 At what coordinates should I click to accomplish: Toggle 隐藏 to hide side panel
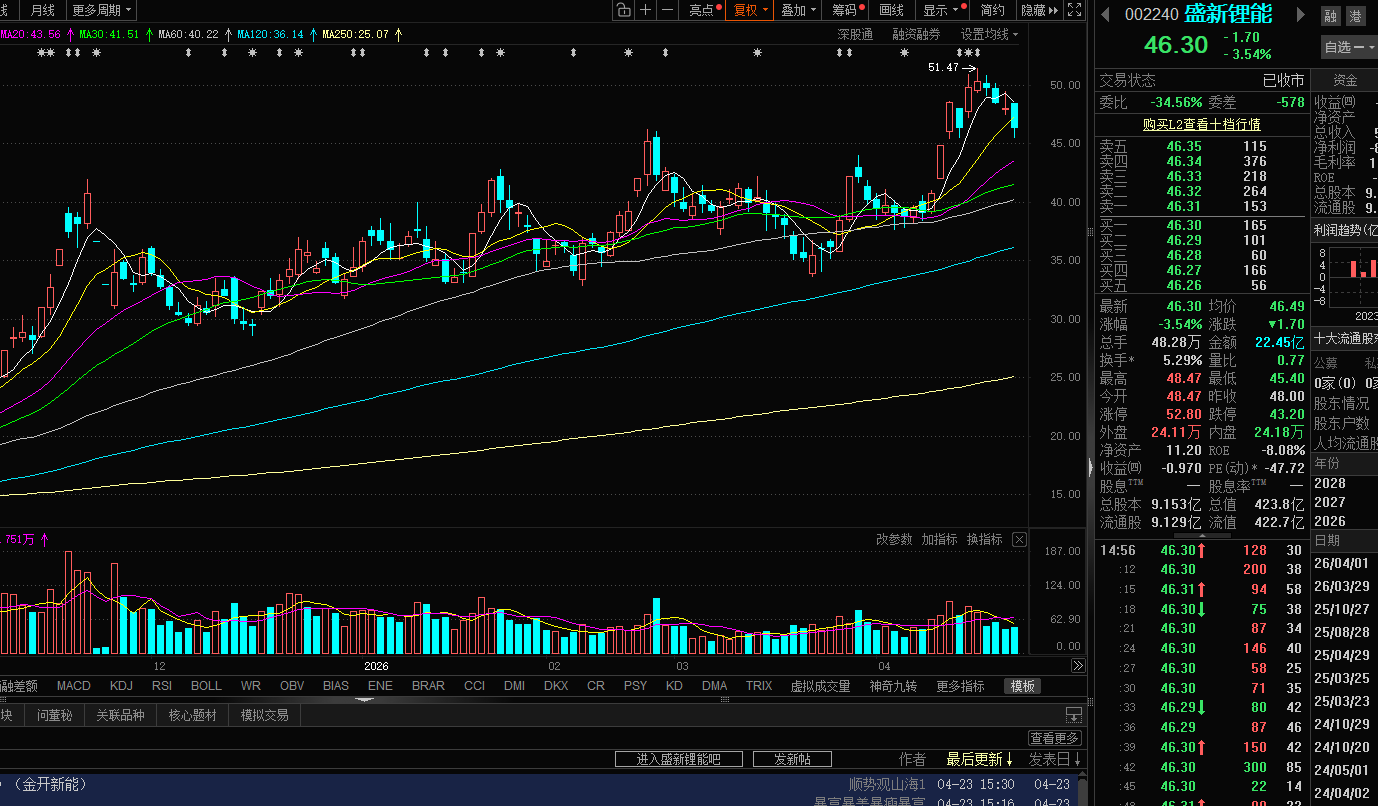coord(1039,10)
